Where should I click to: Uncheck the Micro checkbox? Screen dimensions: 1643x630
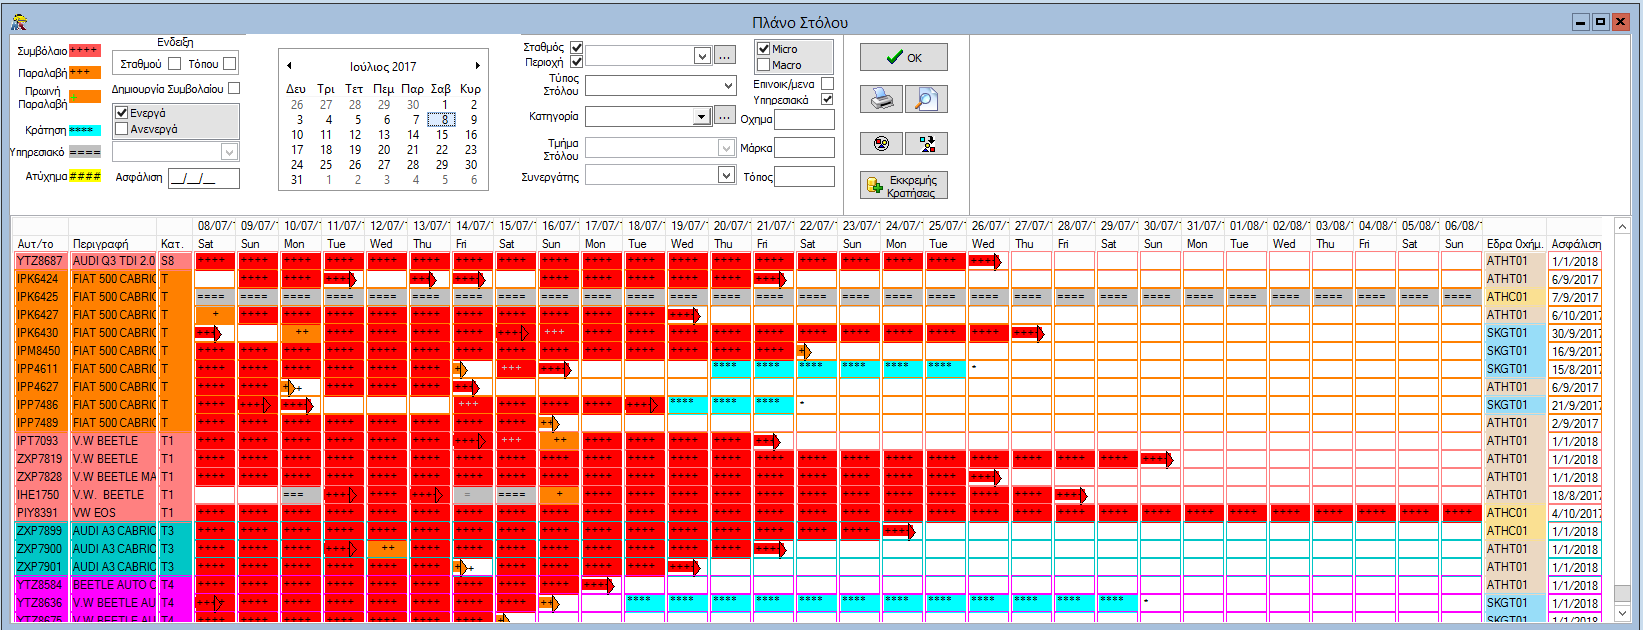click(764, 49)
